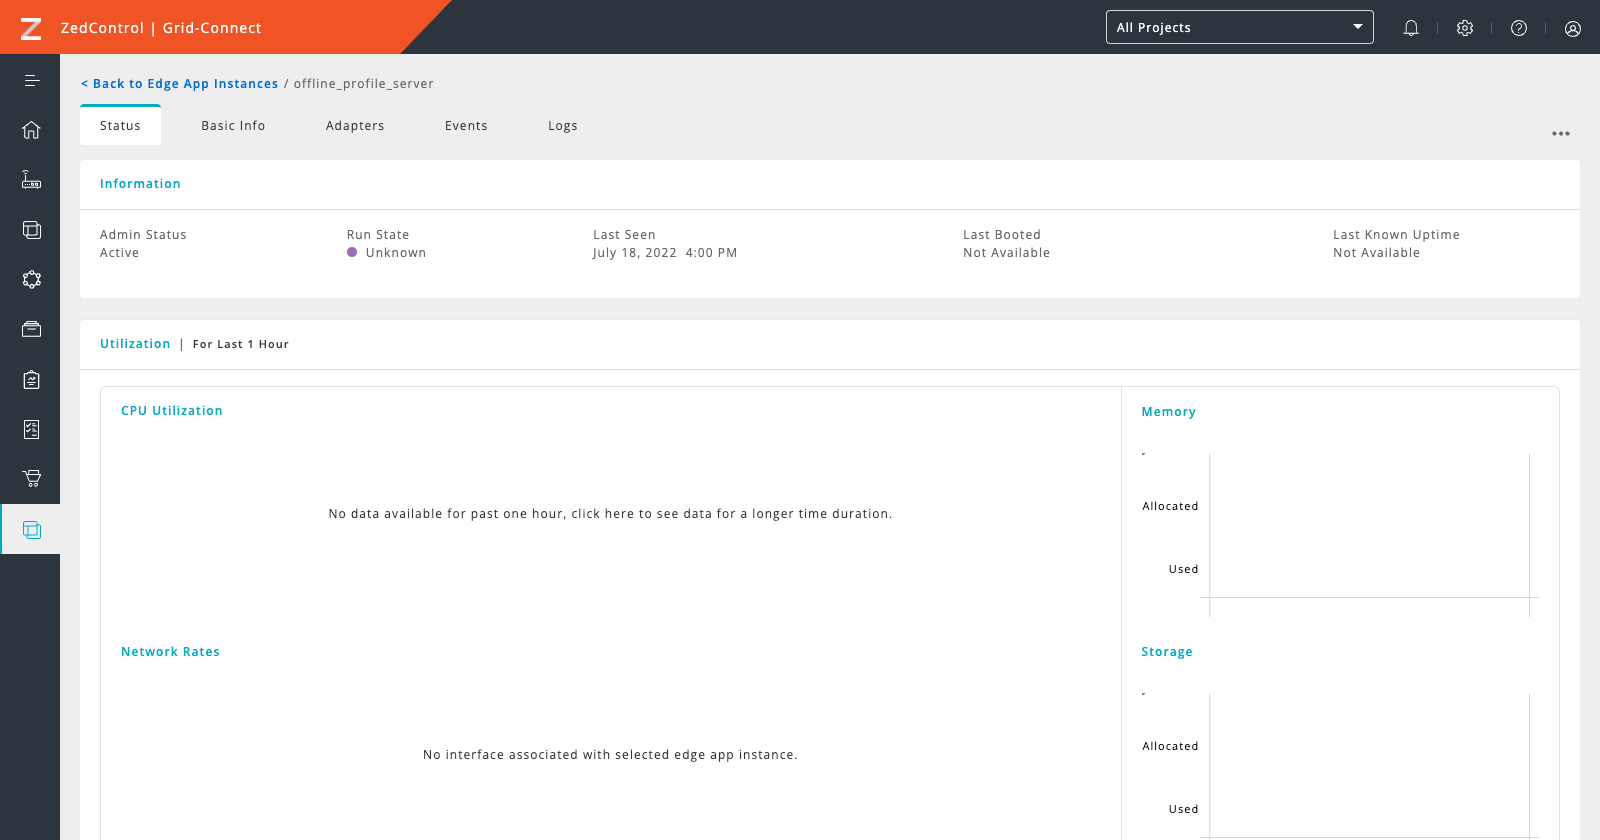Click the offline_profile_server breadcrumb text
Screen dimensions: 1600x840
(364, 84)
